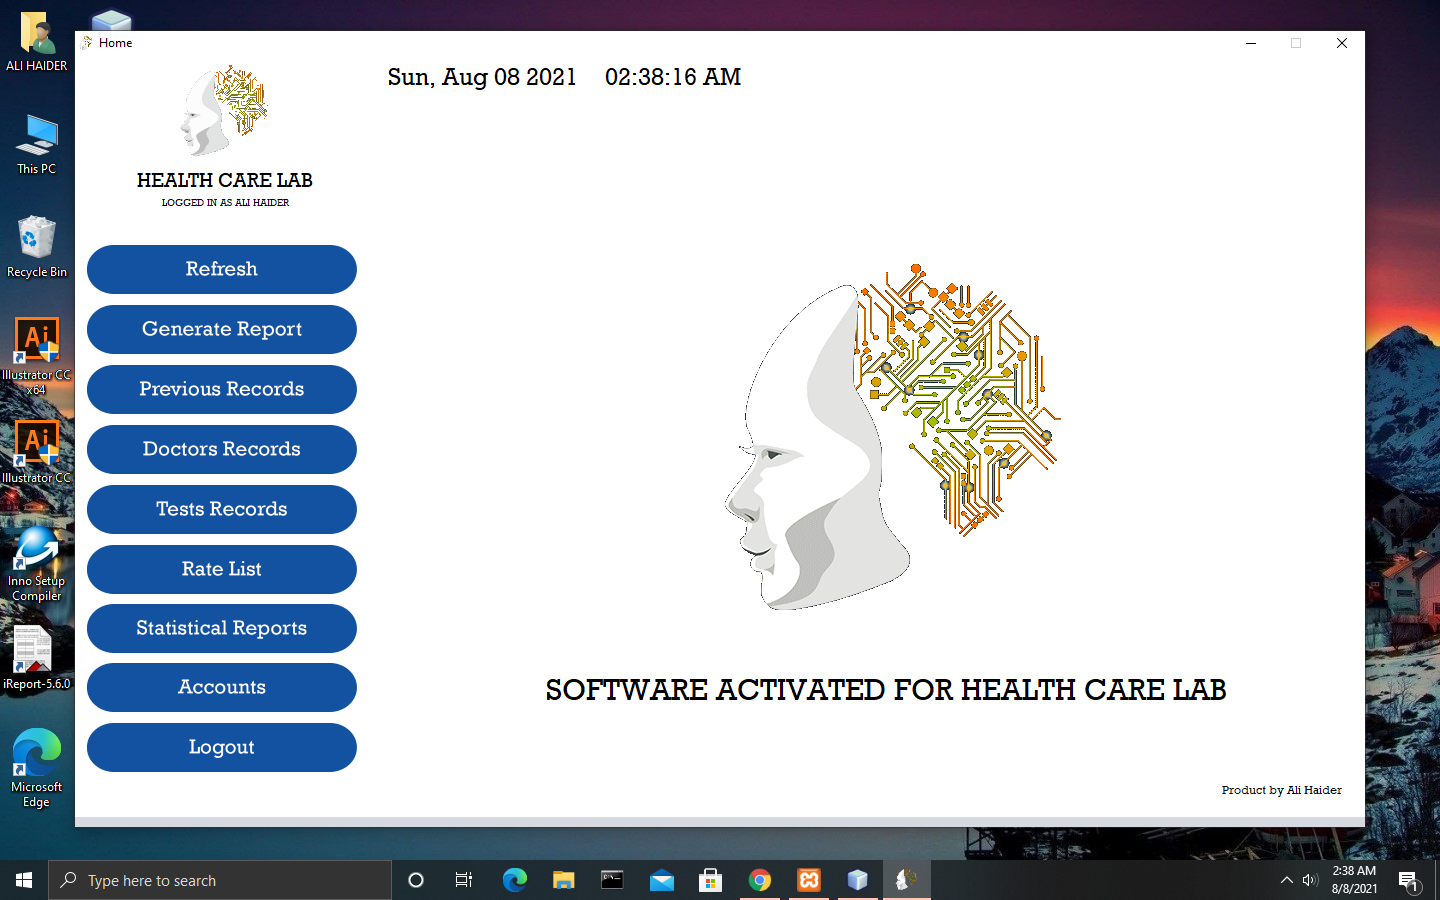1440x900 pixels.
Task: Open the Recycle Bin
Action: (x=36, y=240)
